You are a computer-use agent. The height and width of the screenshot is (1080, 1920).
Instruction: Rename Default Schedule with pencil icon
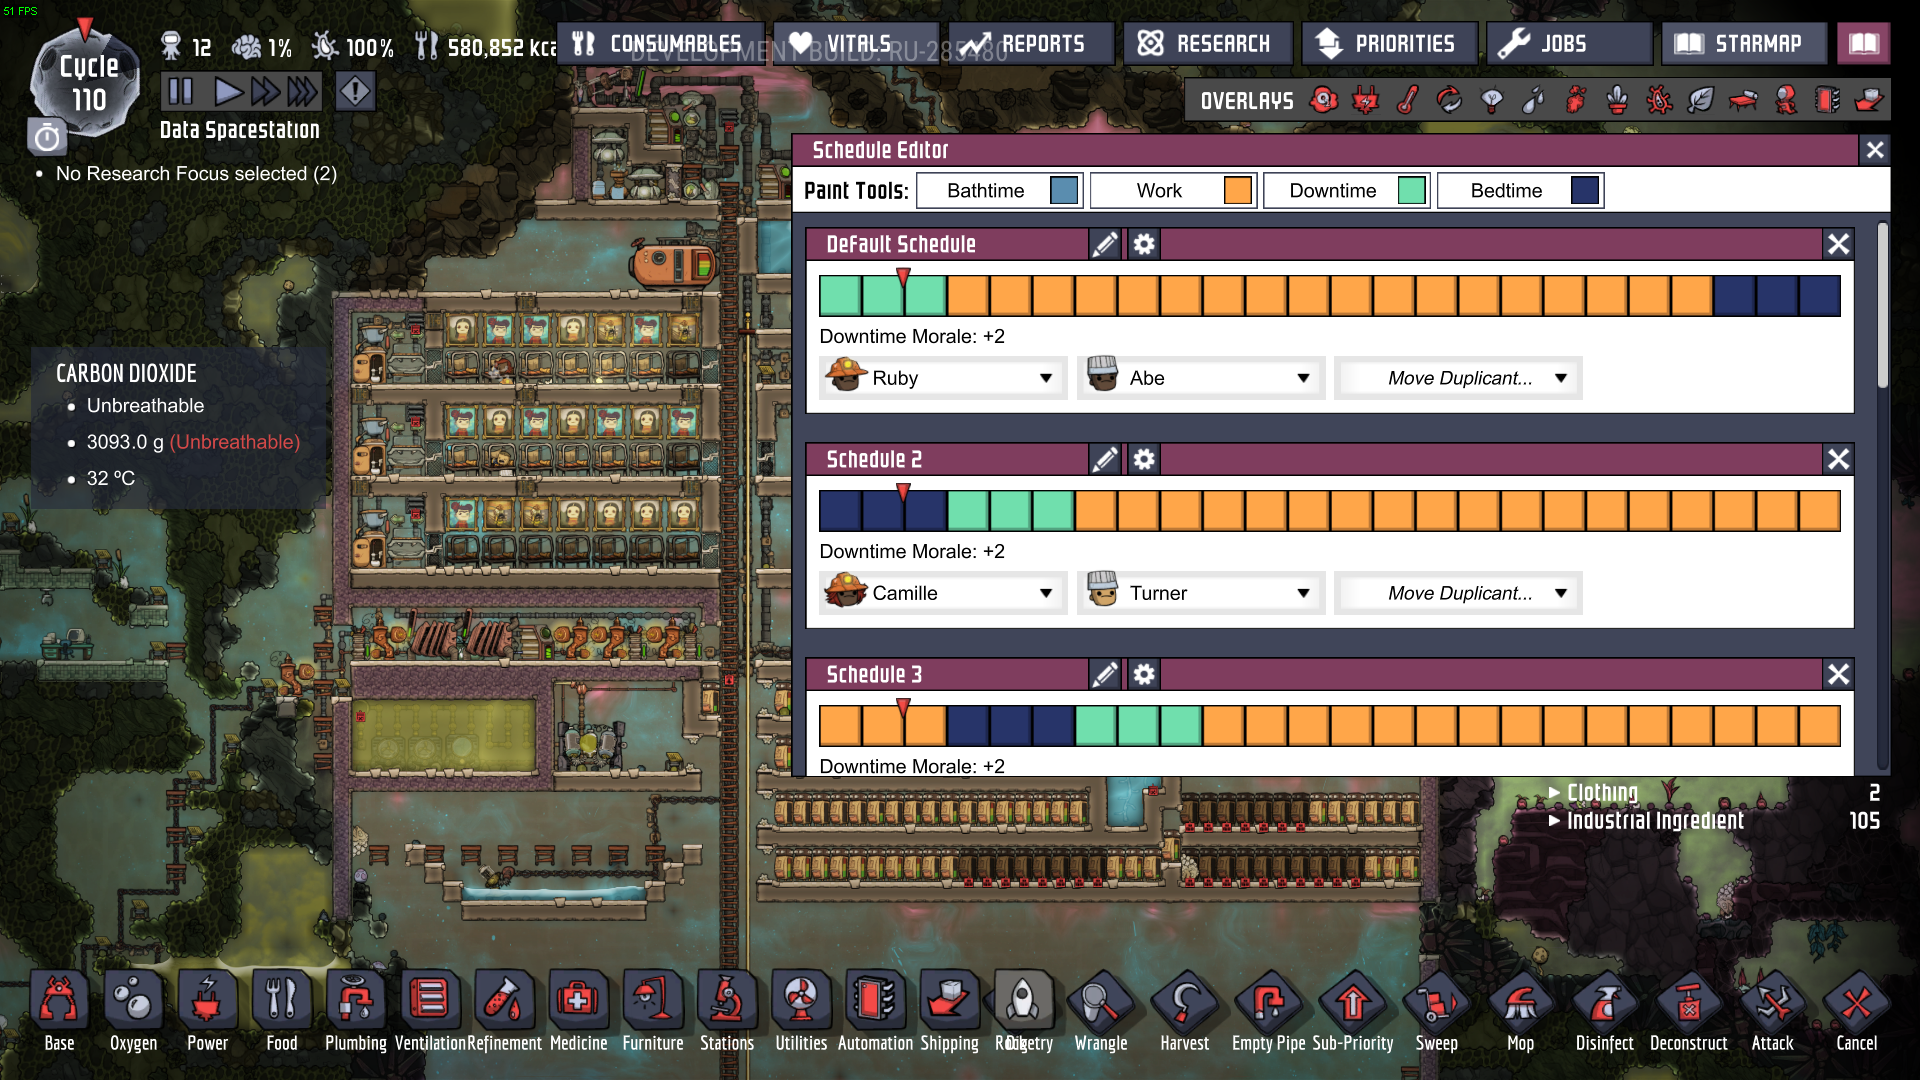click(1105, 244)
